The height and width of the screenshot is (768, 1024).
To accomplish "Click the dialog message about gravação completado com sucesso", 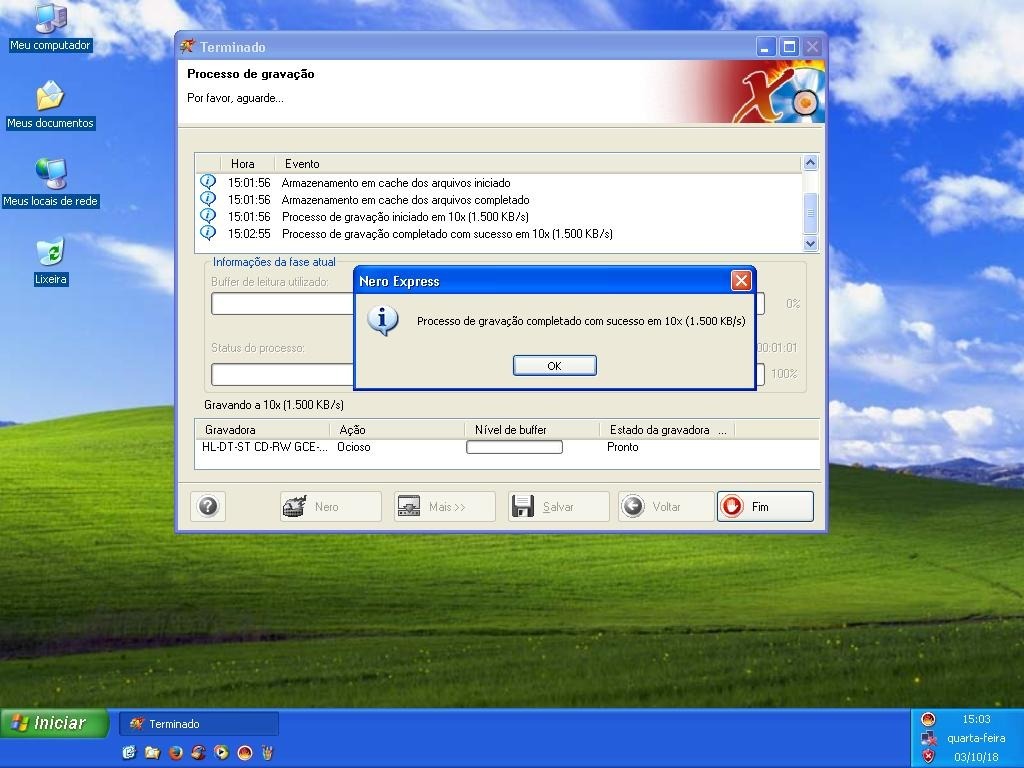I will click(x=581, y=321).
